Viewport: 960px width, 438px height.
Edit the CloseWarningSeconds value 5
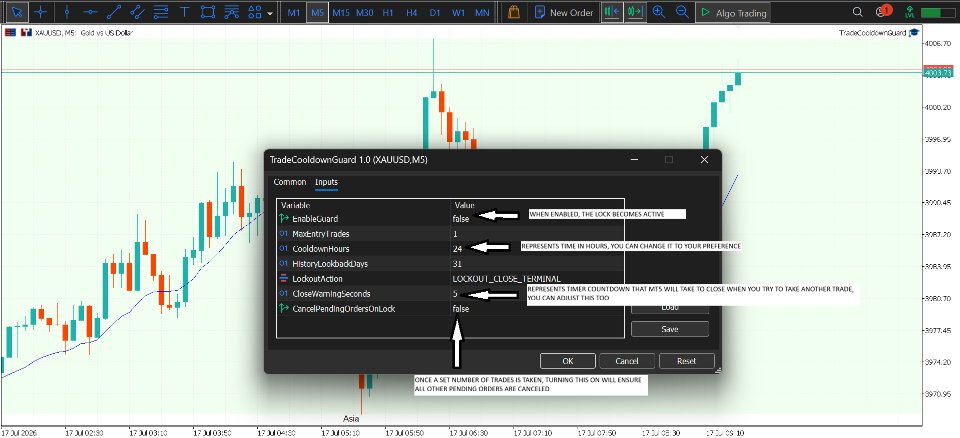[537, 294]
